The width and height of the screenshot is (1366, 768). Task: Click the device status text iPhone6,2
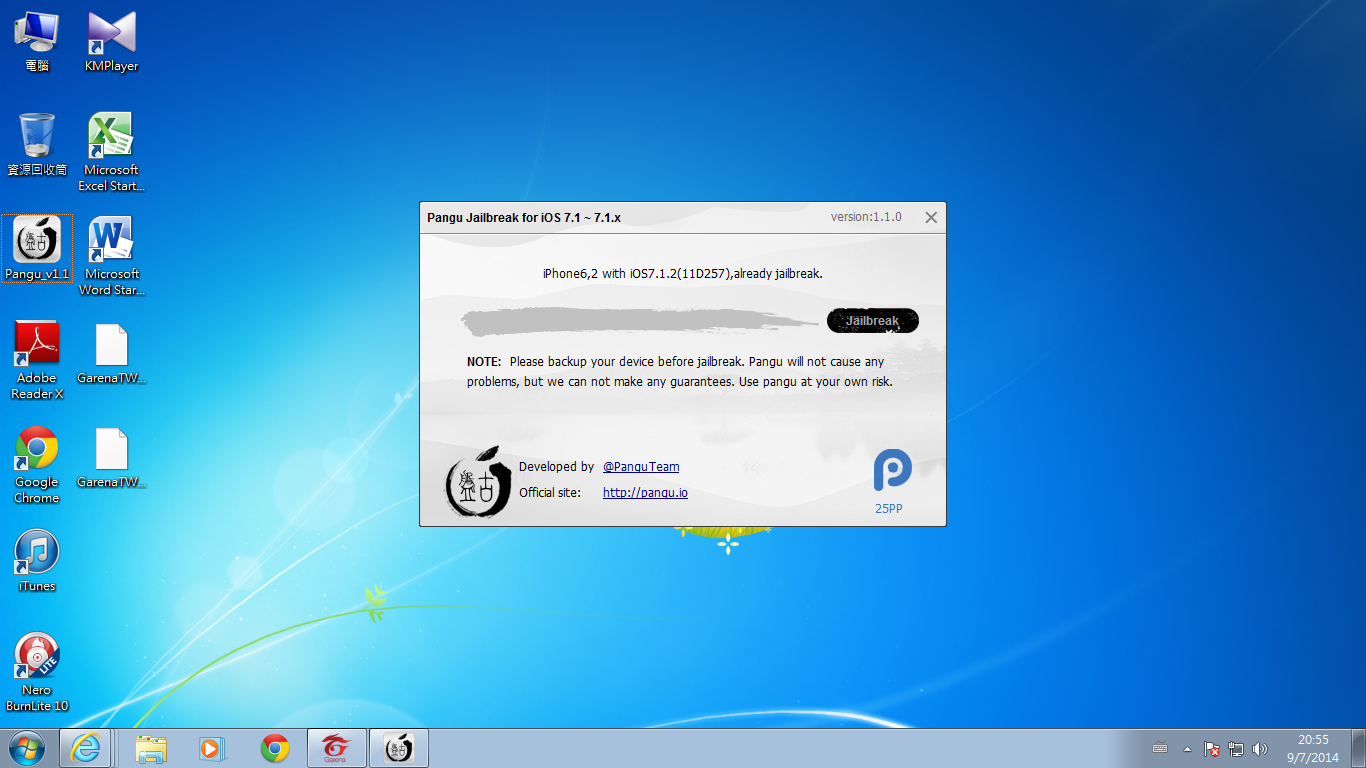[x=683, y=273]
